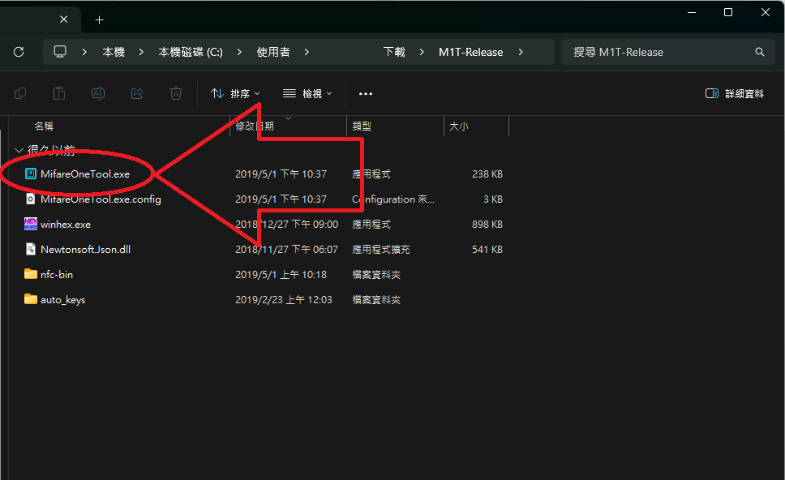Click the search magnifier icon
785x480 pixels.
point(760,52)
